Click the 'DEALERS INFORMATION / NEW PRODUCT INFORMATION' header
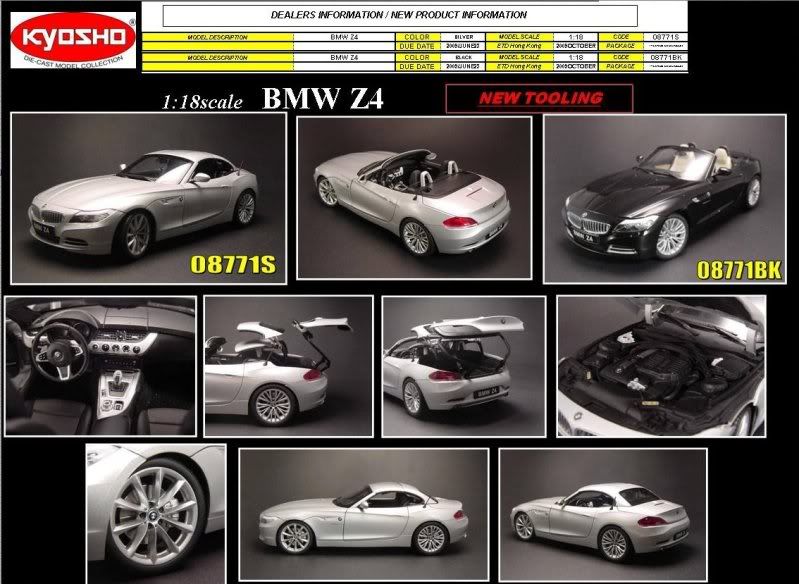Screen dimensions: 799x584 (400, 15)
